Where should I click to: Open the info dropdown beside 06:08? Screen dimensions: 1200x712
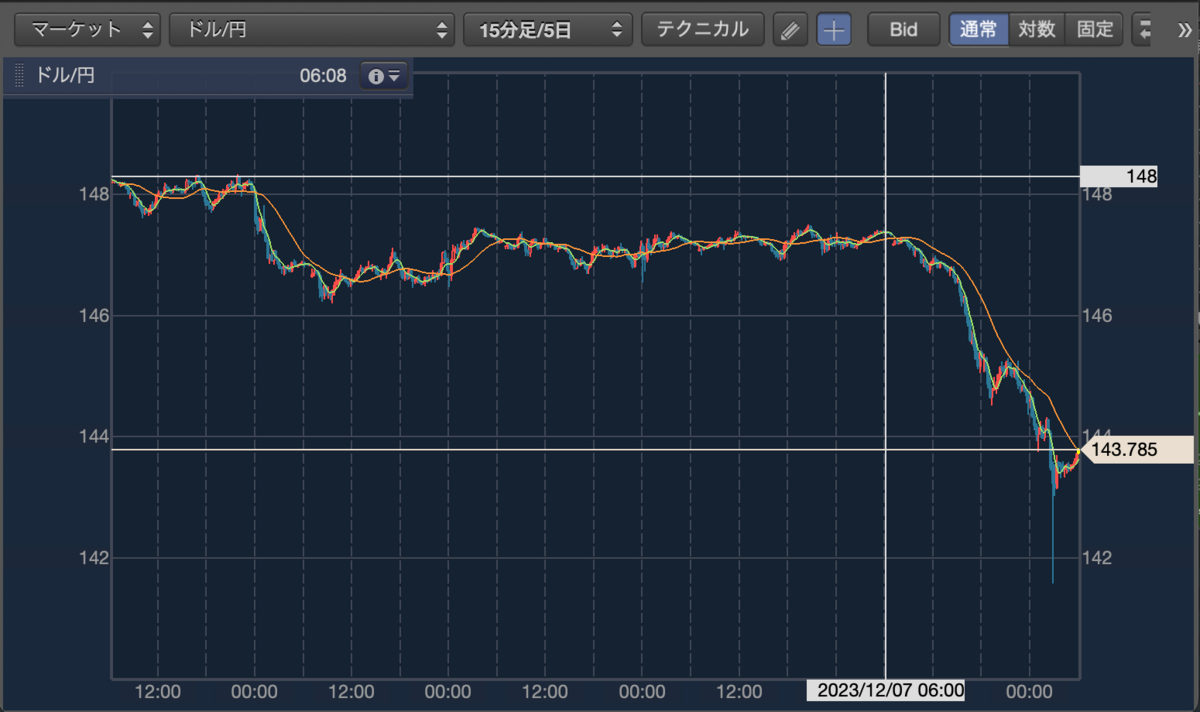tap(384, 76)
